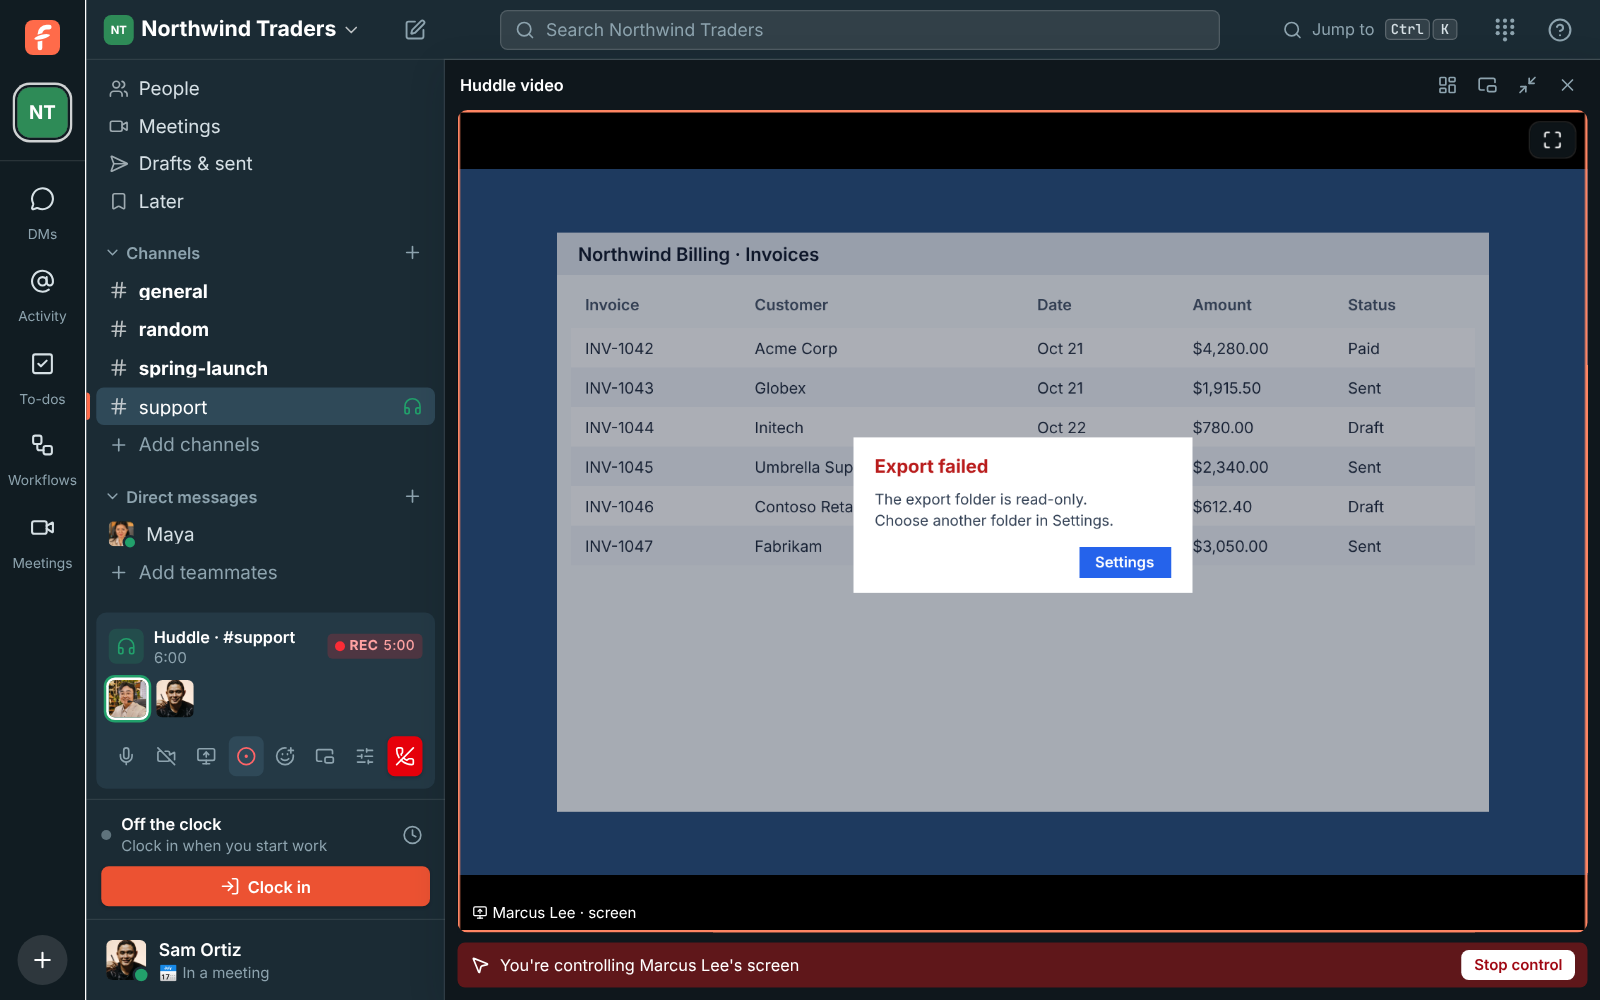1600x1000 pixels.
Task: Click the compose new message icon
Action: (x=415, y=30)
